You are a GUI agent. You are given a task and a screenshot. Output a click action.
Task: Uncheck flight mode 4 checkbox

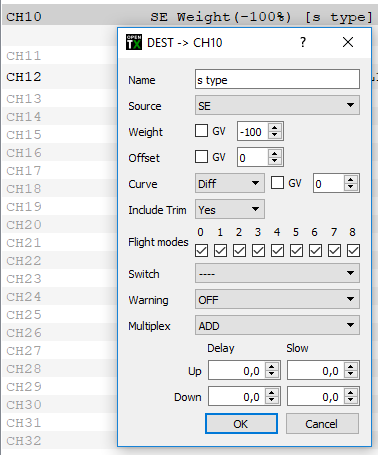277,251
